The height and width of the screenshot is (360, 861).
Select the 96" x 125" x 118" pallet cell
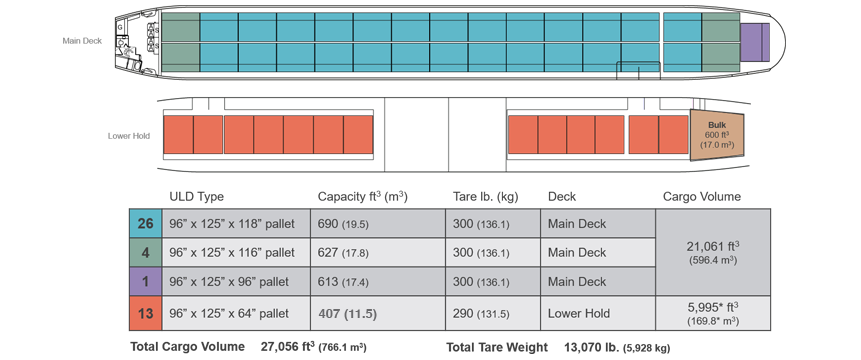click(x=236, y=223)
